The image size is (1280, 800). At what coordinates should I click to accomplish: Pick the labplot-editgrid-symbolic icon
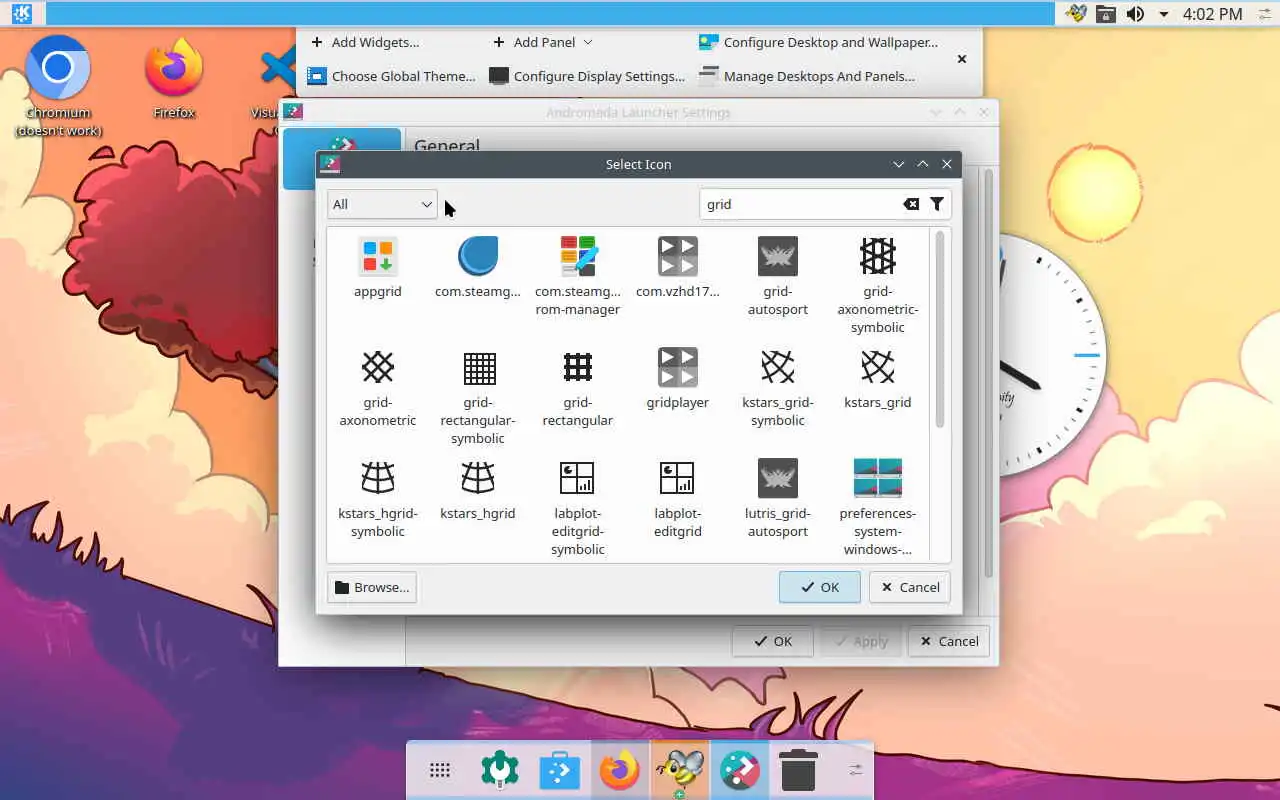click(578, 479)
